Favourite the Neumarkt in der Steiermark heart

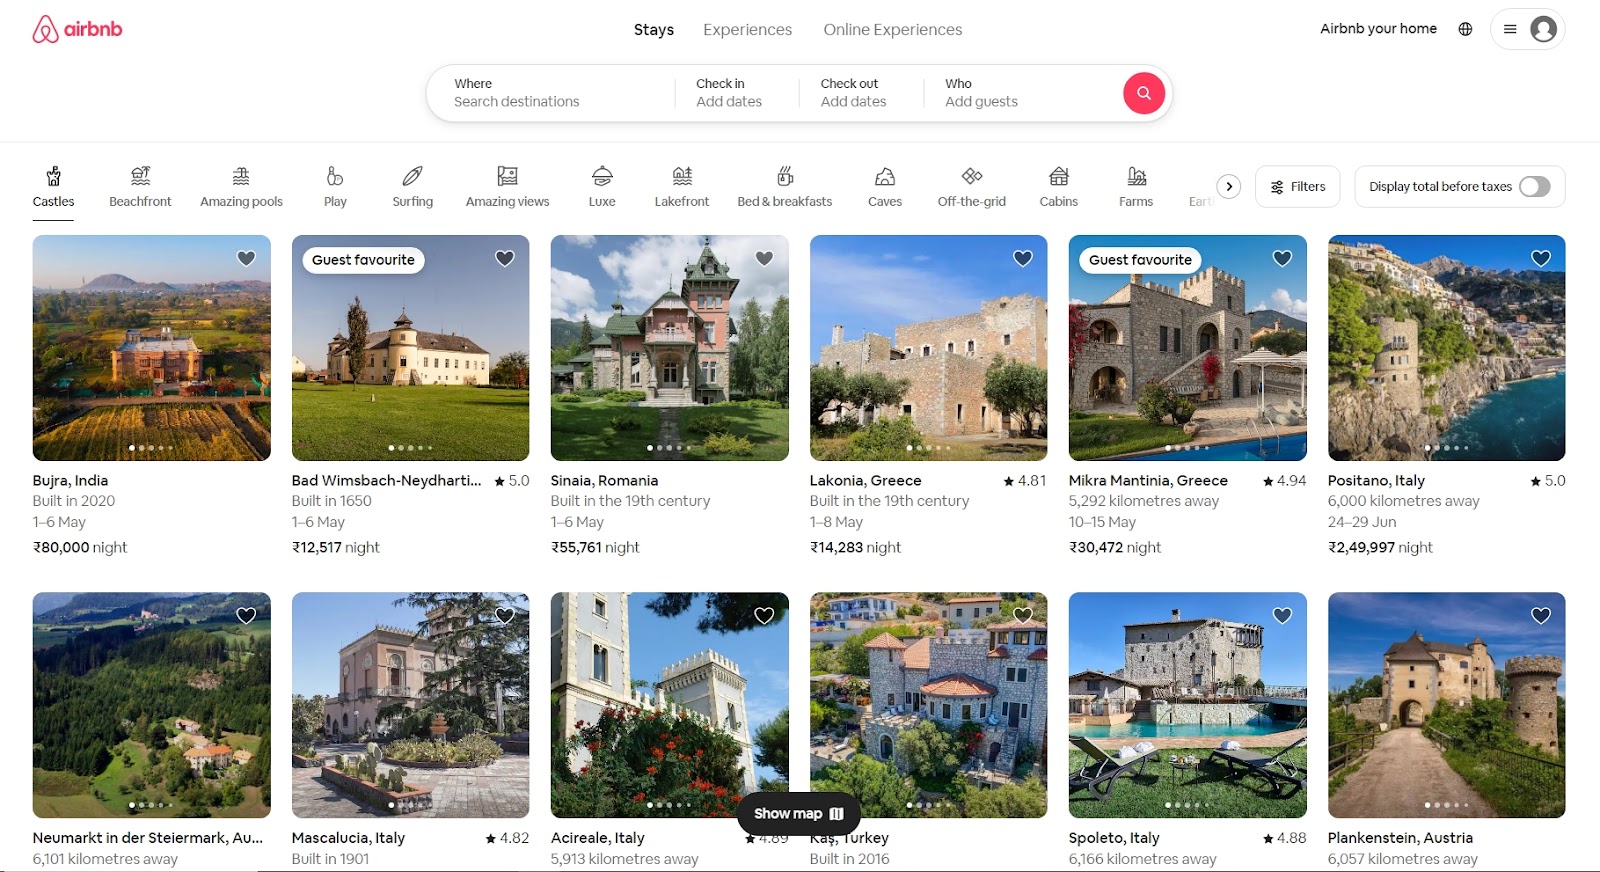click(x=246, y=616)
